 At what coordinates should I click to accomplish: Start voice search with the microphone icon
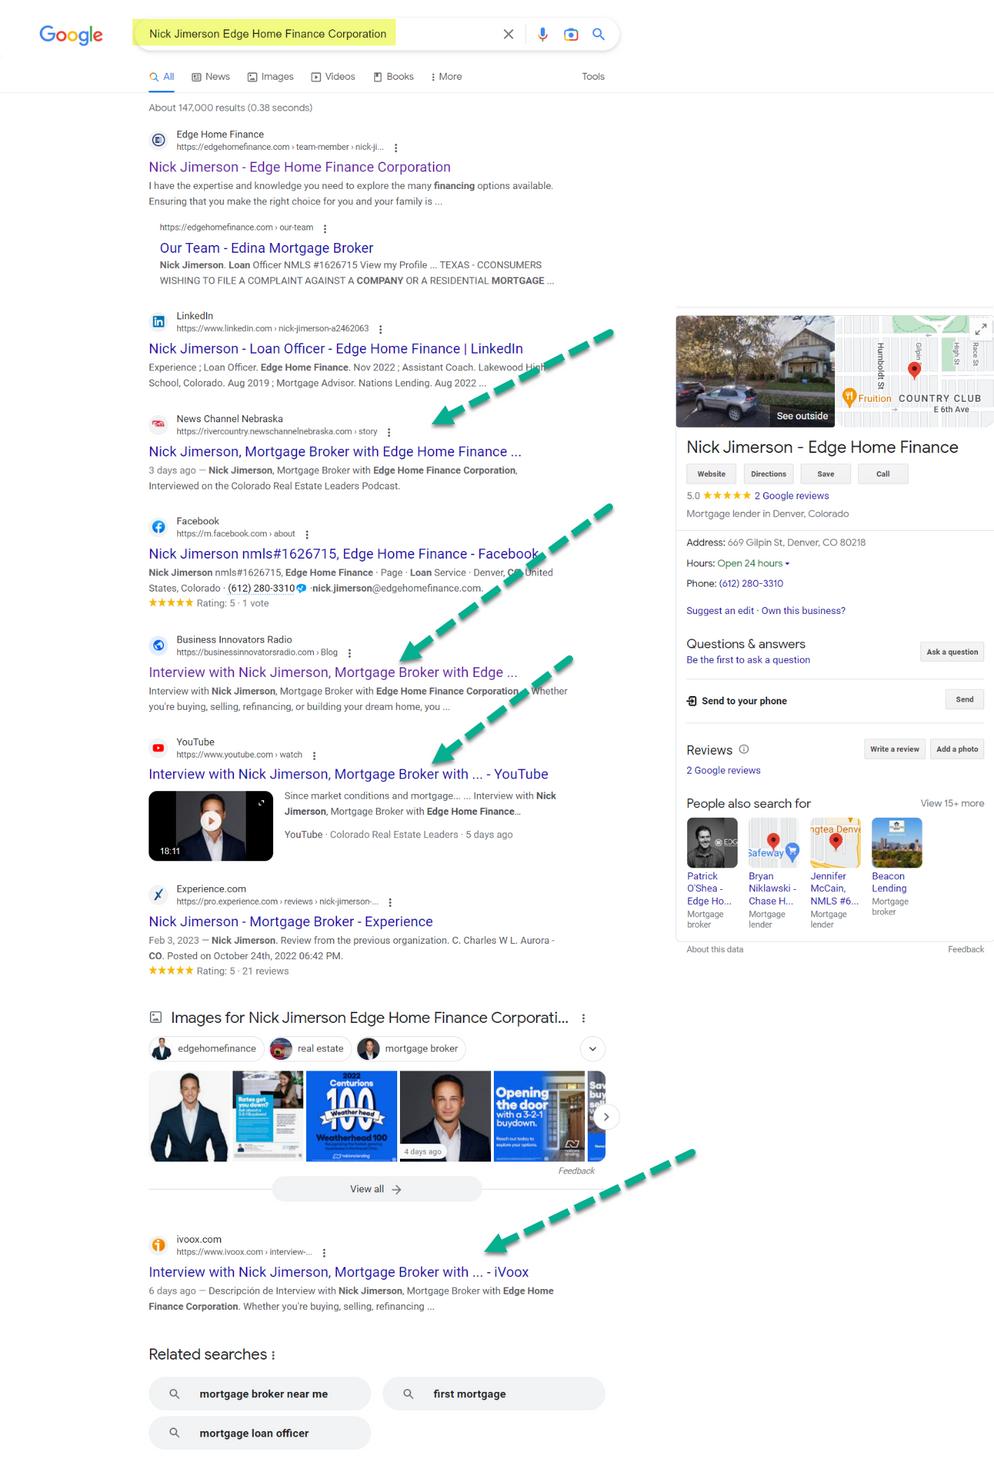click(542, 34)
